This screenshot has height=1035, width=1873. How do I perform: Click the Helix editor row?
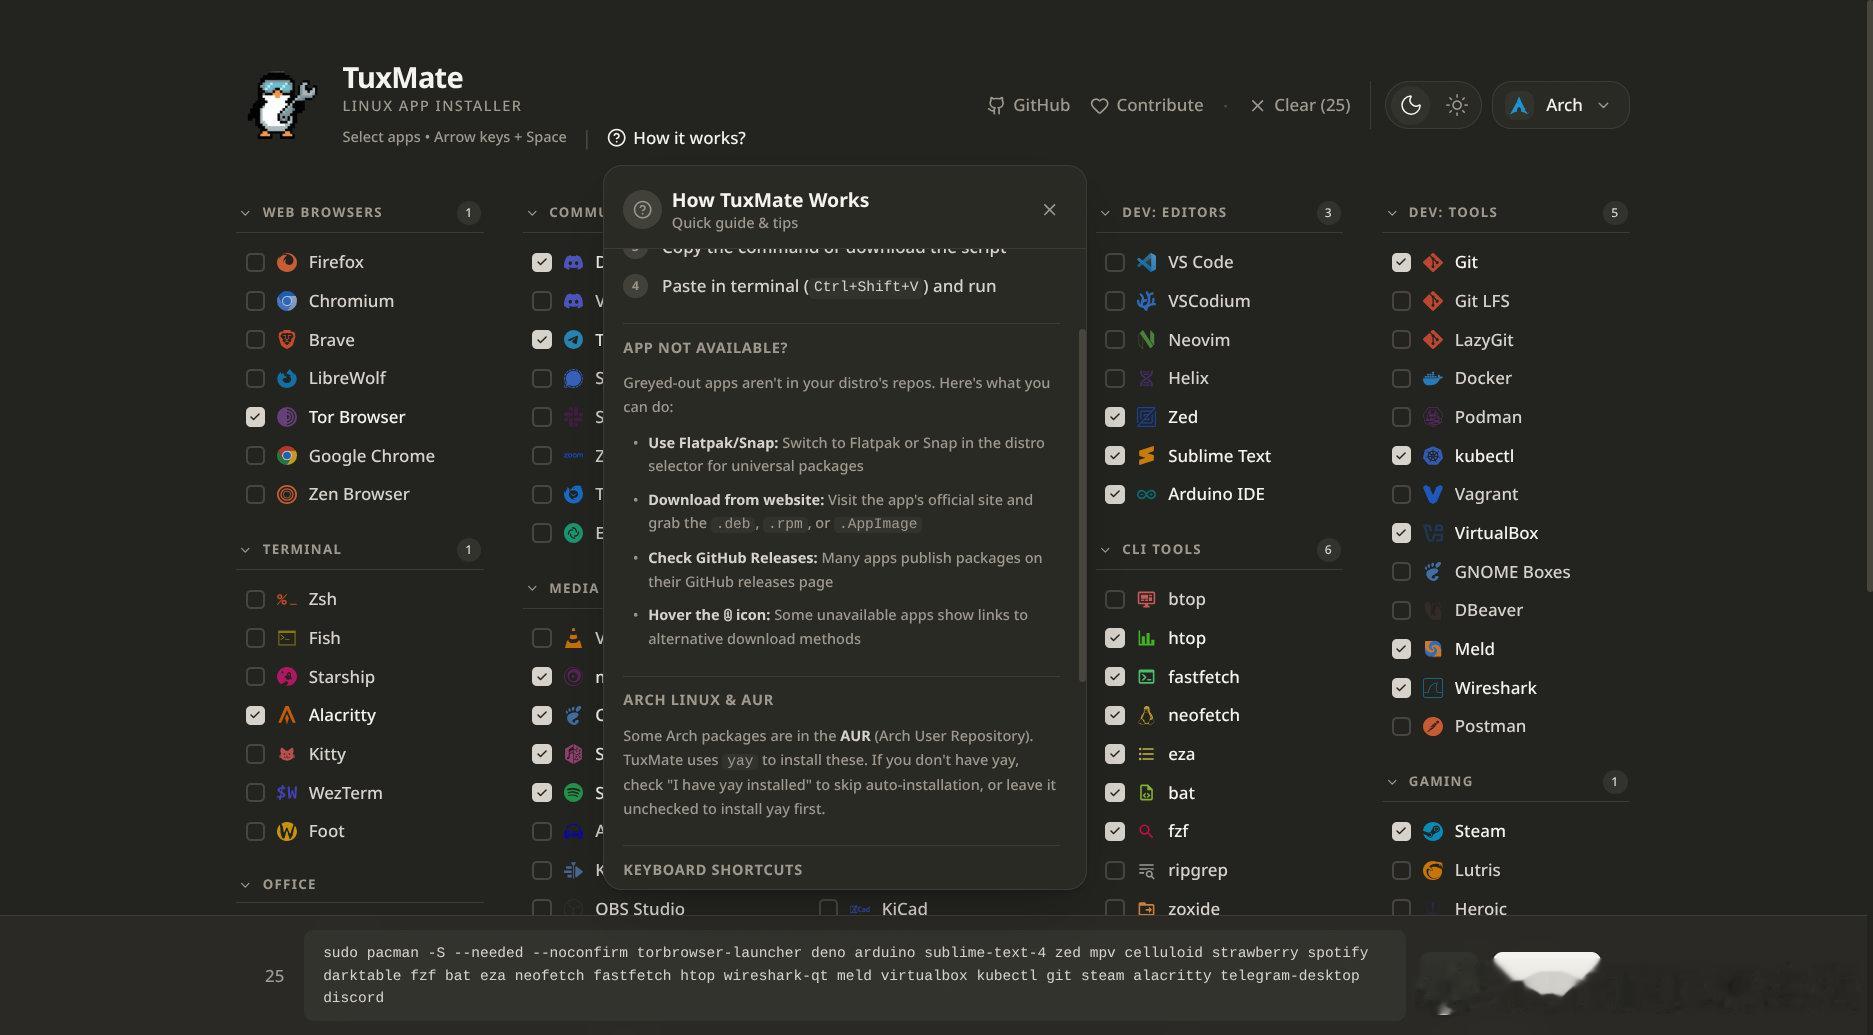pyautogui.click(x=1219, y=378)
